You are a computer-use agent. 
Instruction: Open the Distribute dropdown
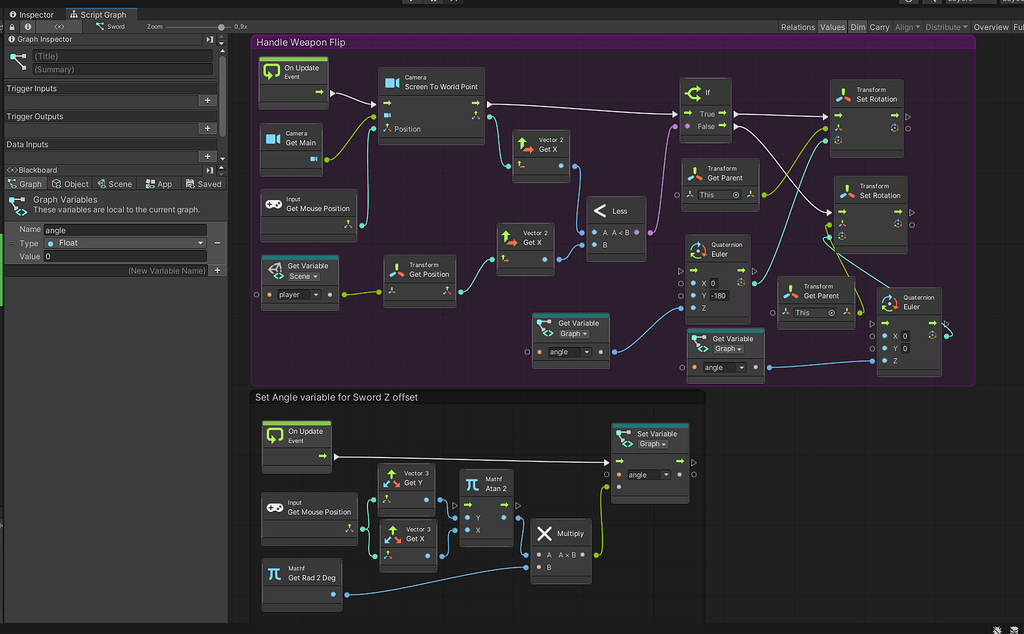click(x=946, y=27)
